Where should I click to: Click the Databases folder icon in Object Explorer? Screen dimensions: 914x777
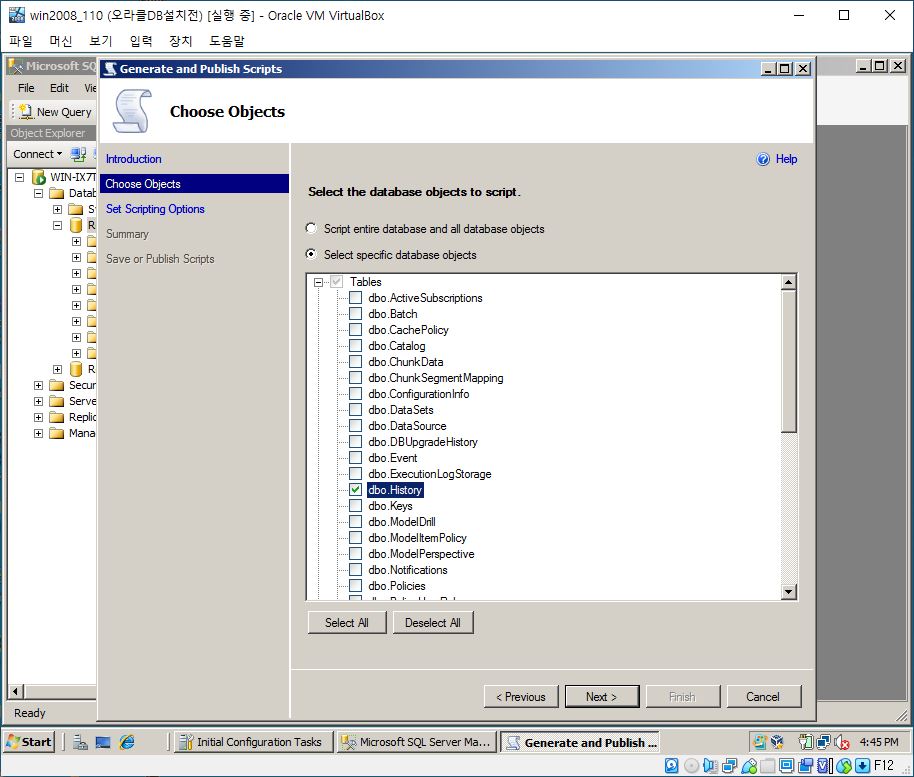pos(57,193)
